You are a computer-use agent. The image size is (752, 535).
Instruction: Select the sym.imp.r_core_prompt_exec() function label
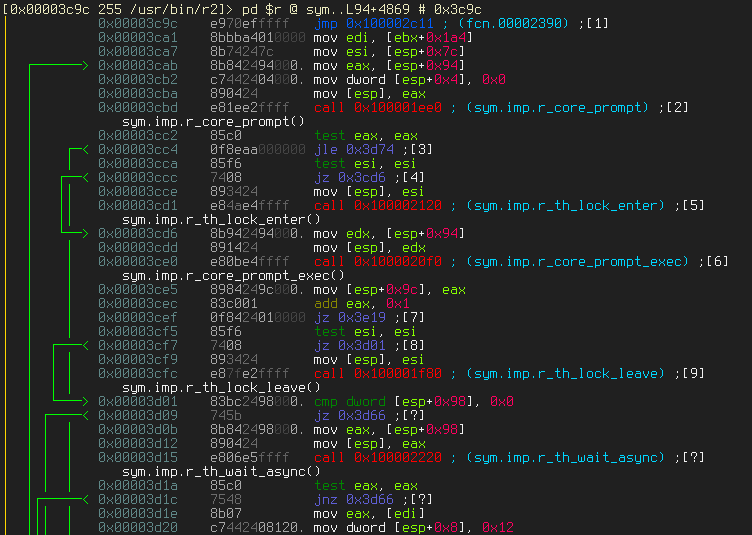click(233, 274)
